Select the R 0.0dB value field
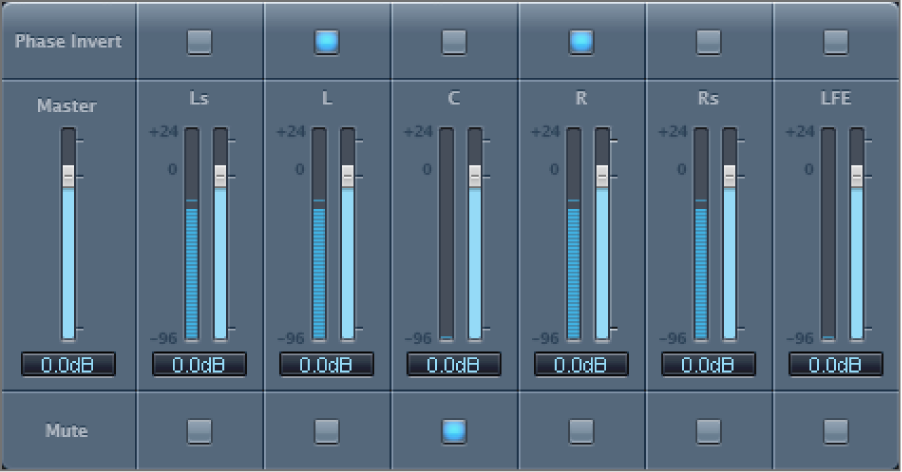Viewport: 902px width, 472px height. [581, 364]
